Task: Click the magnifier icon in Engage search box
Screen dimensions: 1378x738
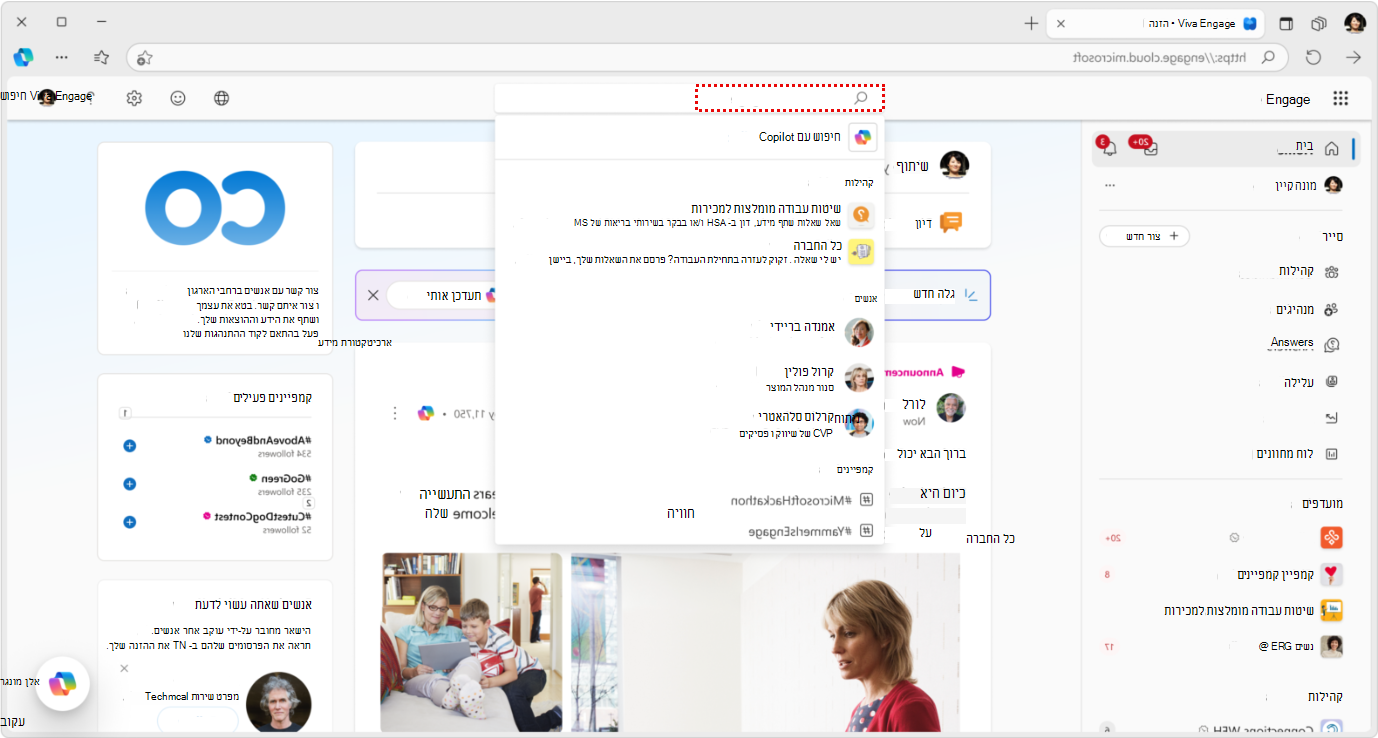Action: tap(861, 98)
